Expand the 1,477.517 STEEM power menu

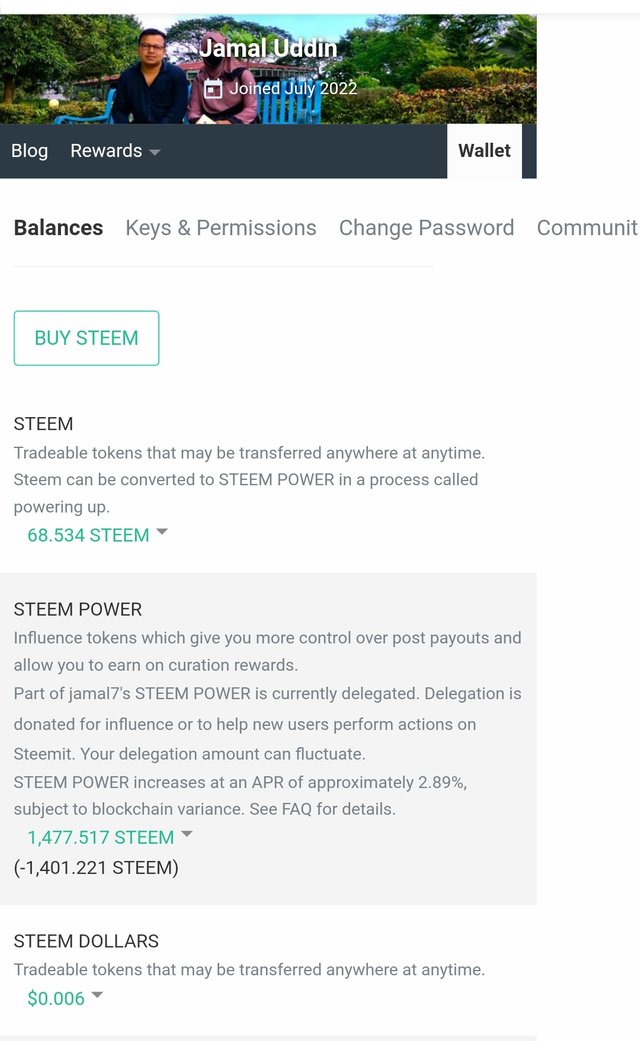coord(100,837)
